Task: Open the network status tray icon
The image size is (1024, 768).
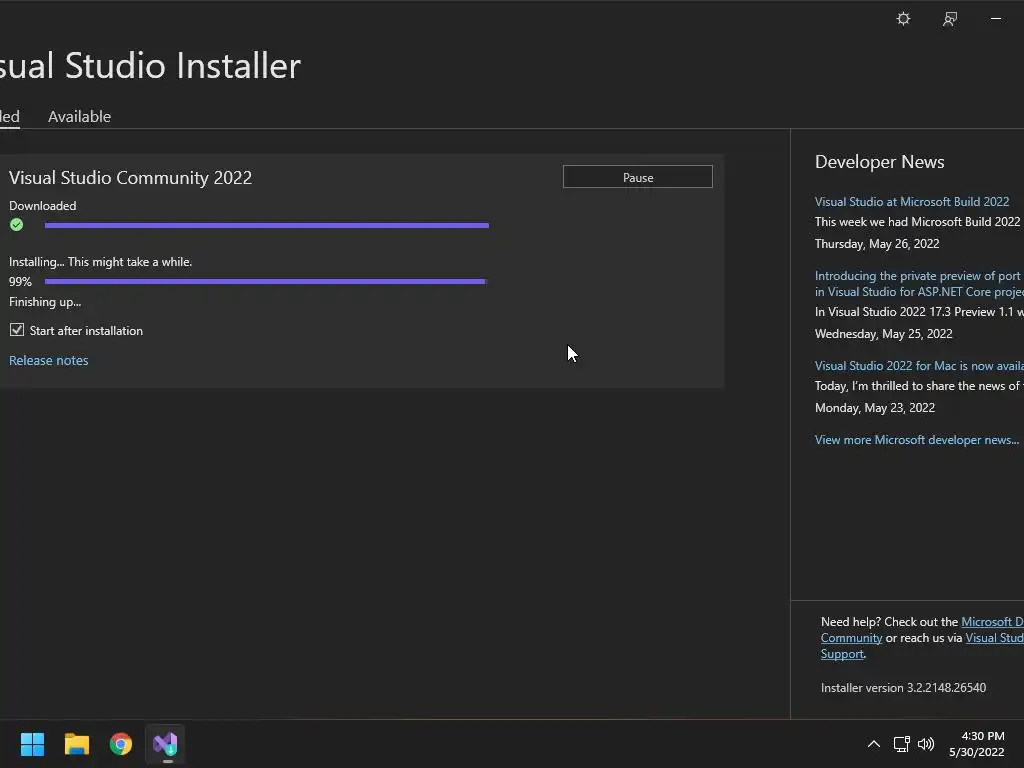Action: pos(901,744)
